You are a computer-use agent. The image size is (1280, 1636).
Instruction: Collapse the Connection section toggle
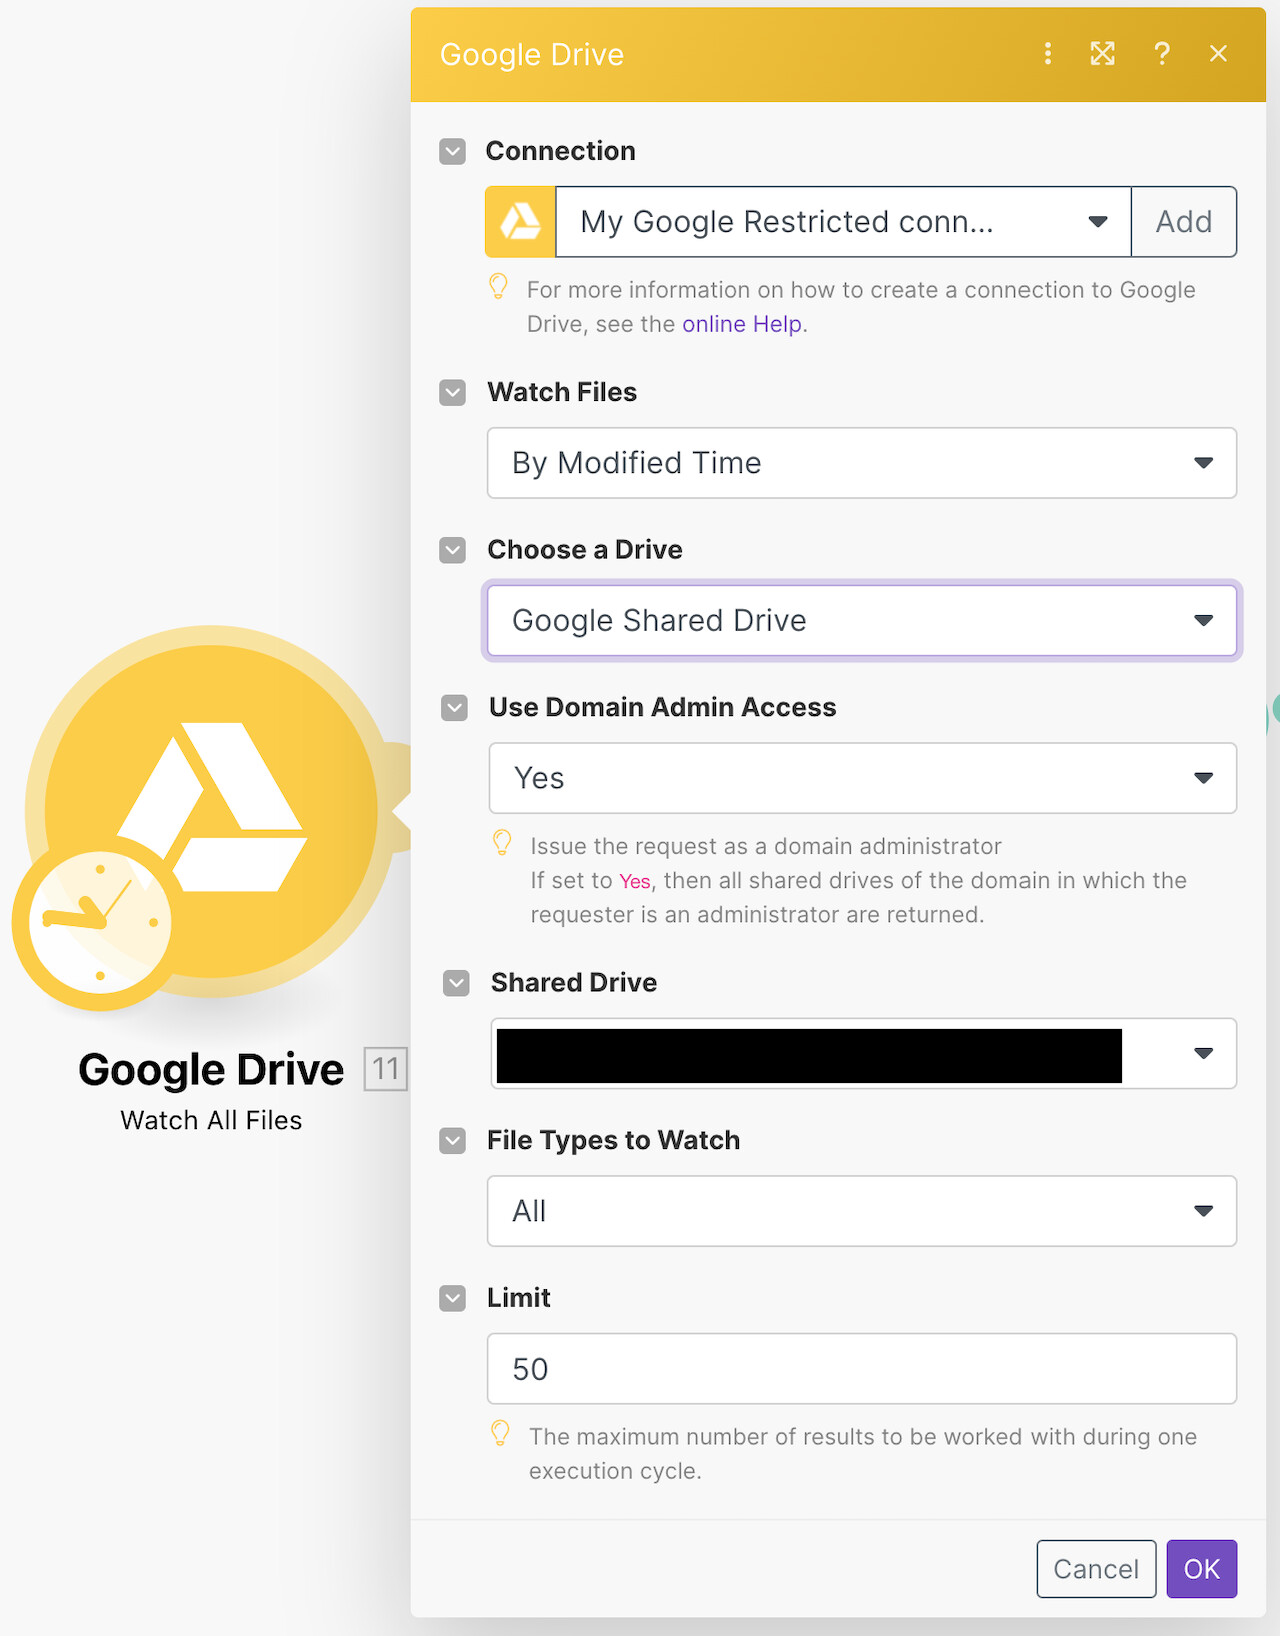pos(453,152)
